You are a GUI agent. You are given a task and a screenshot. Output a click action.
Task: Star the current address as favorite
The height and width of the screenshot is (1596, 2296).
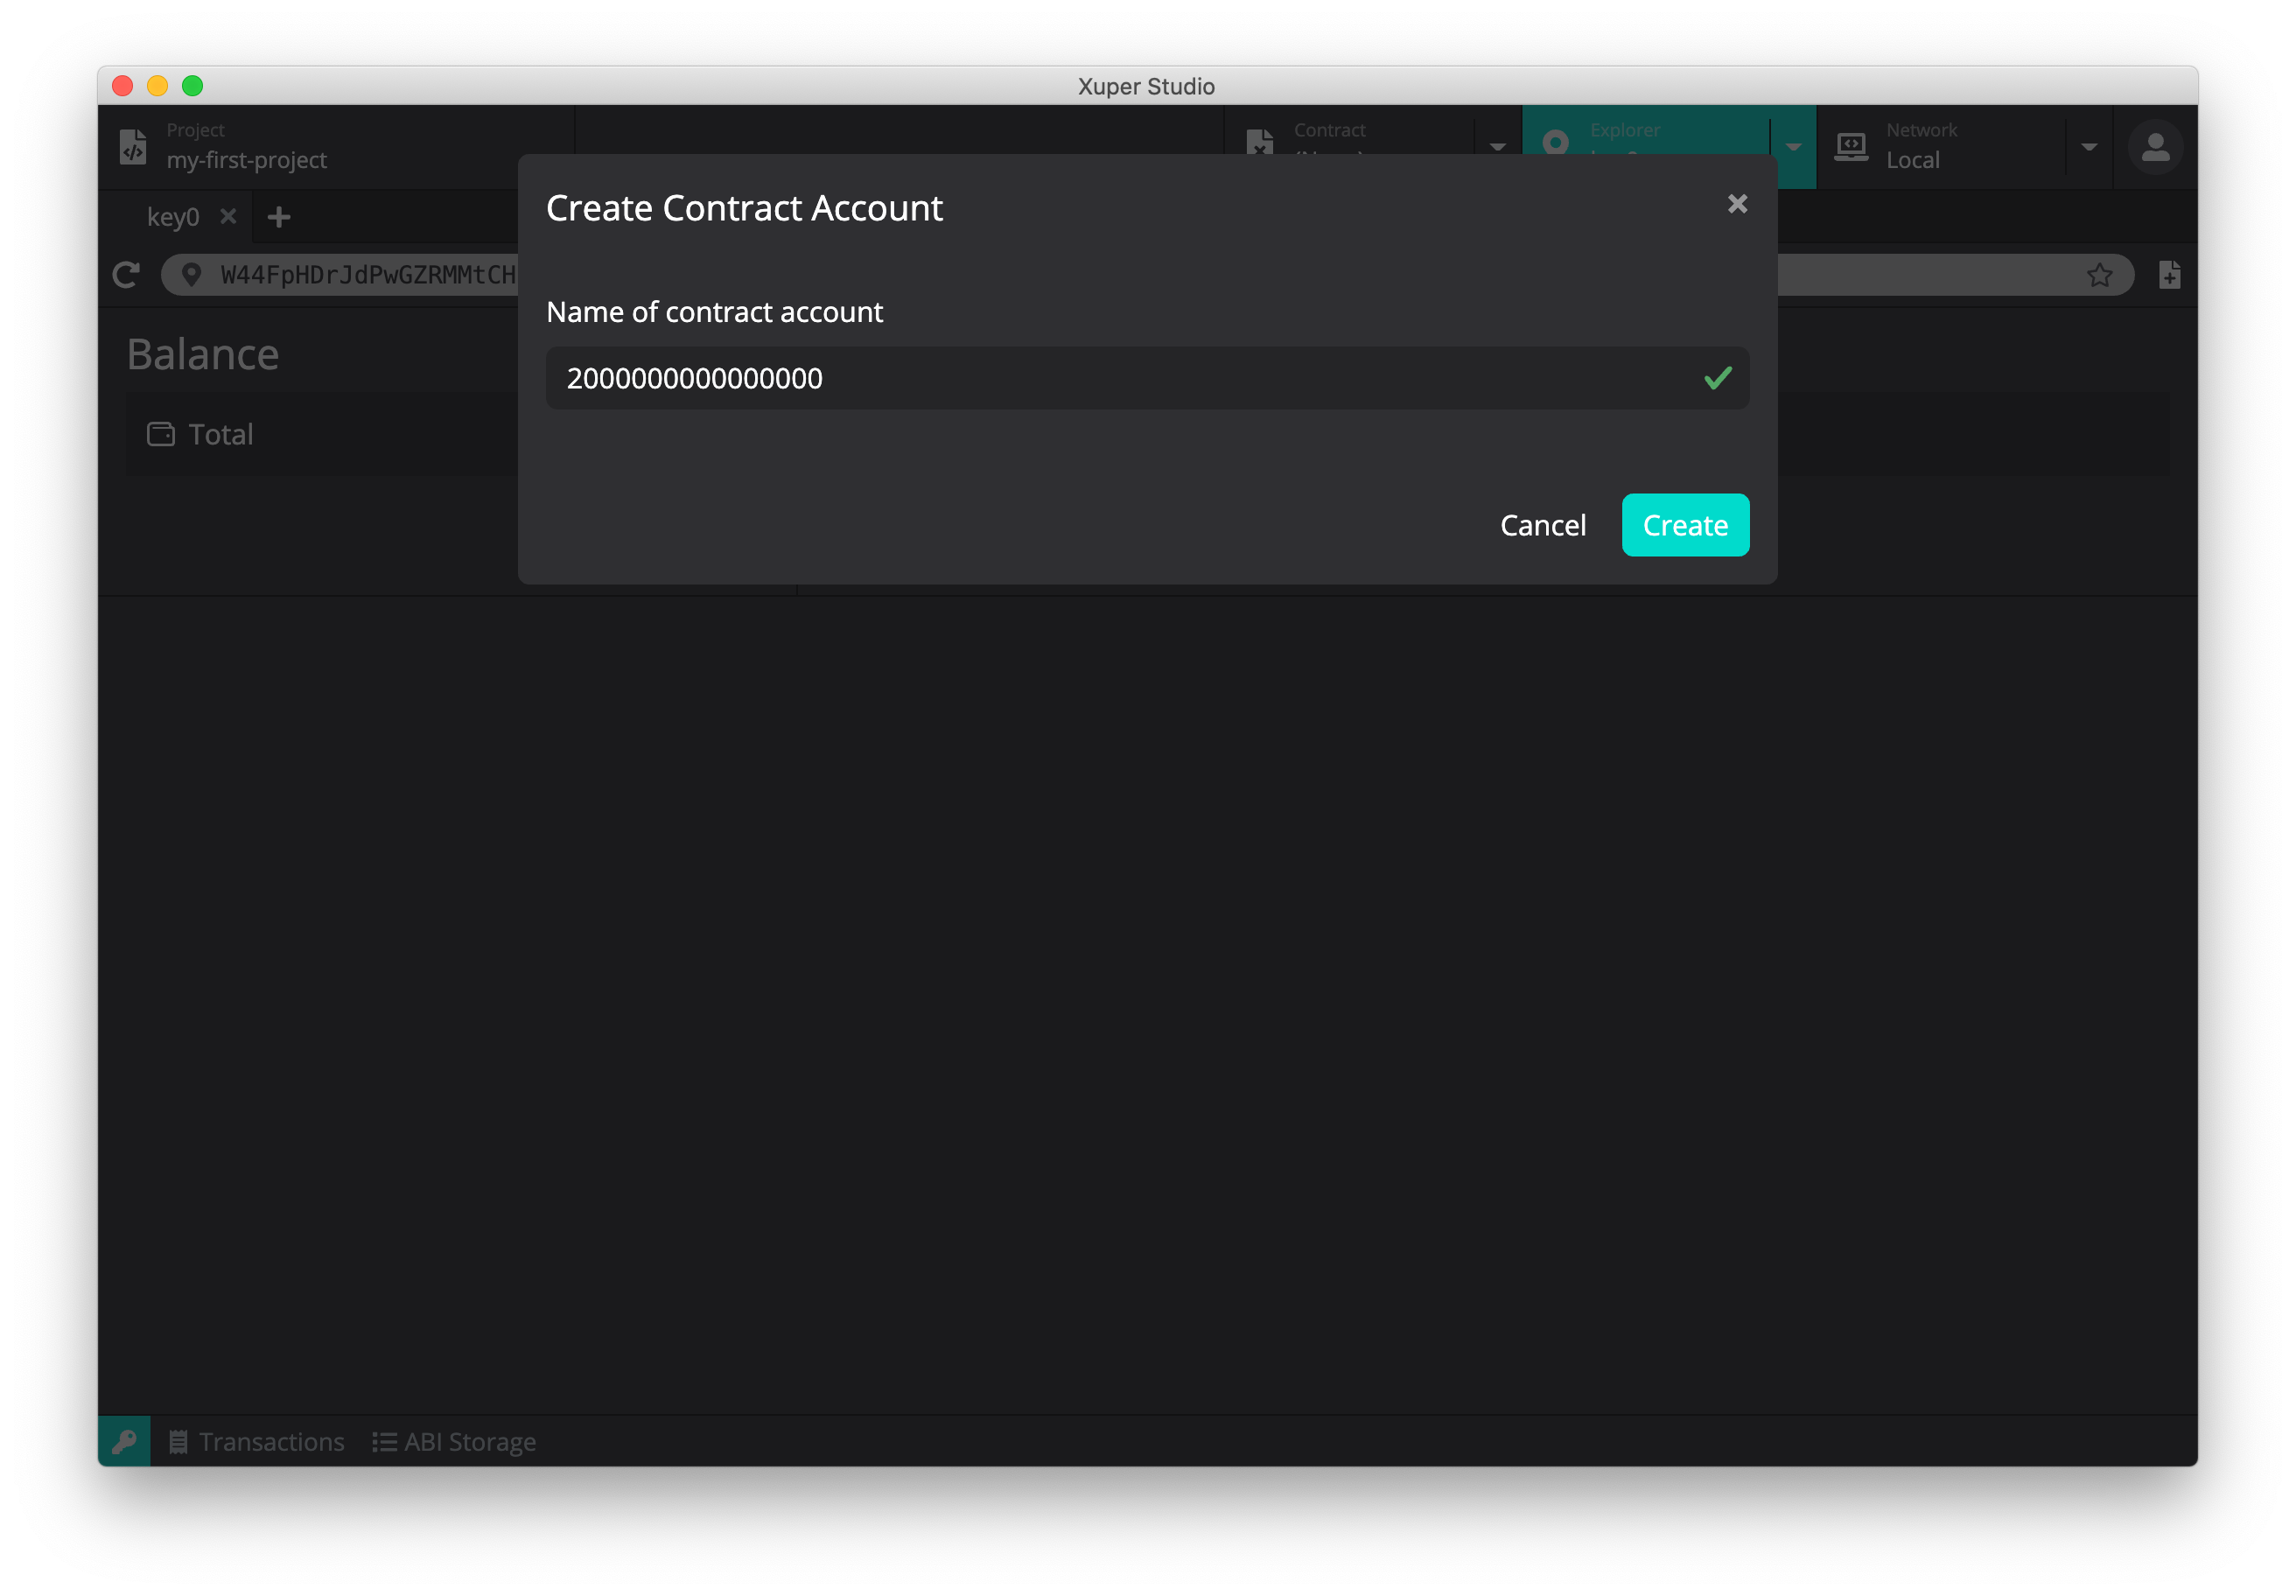click(x=2099, y=275)
